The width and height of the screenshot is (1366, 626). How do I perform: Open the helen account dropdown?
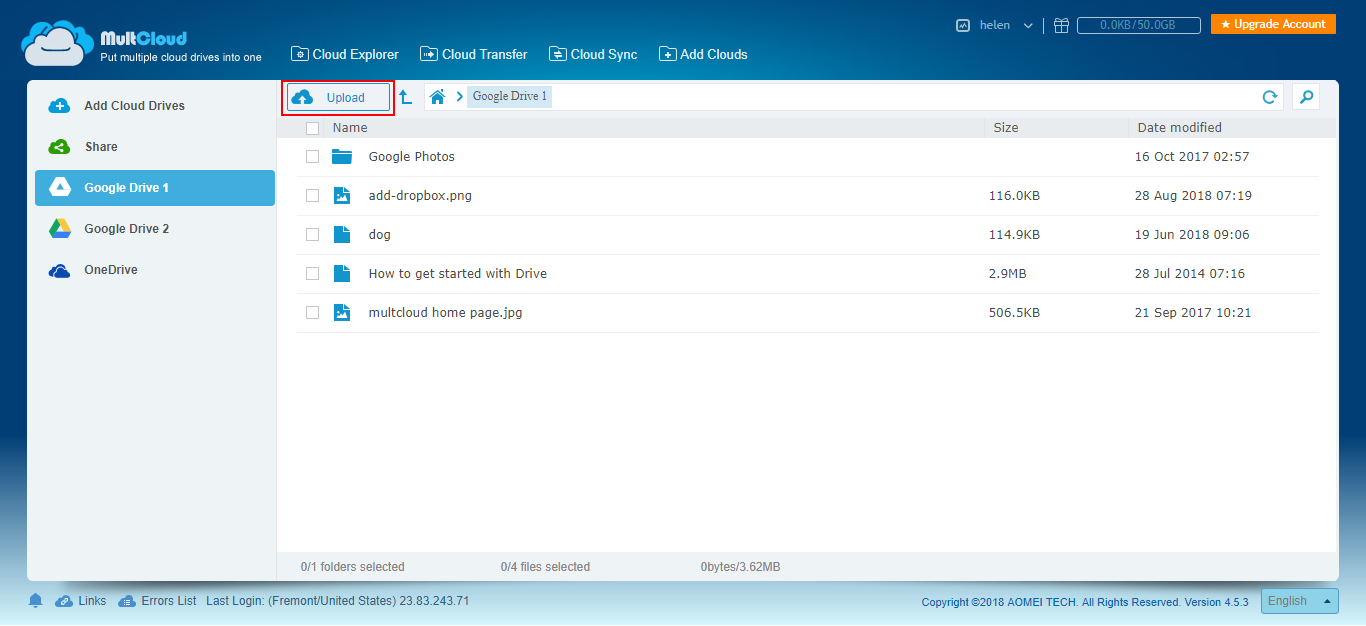(x=1006, y=25)
